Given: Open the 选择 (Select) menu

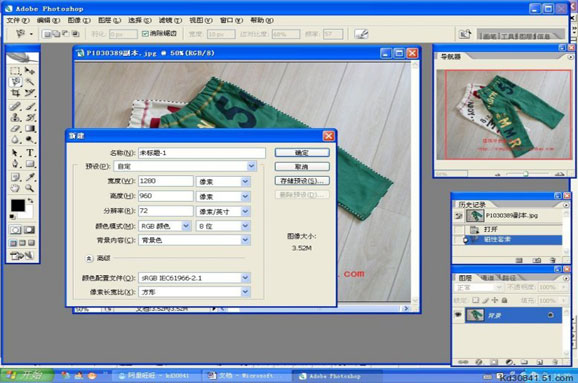Looking at the screenshot, I should (x=140, y=20).
